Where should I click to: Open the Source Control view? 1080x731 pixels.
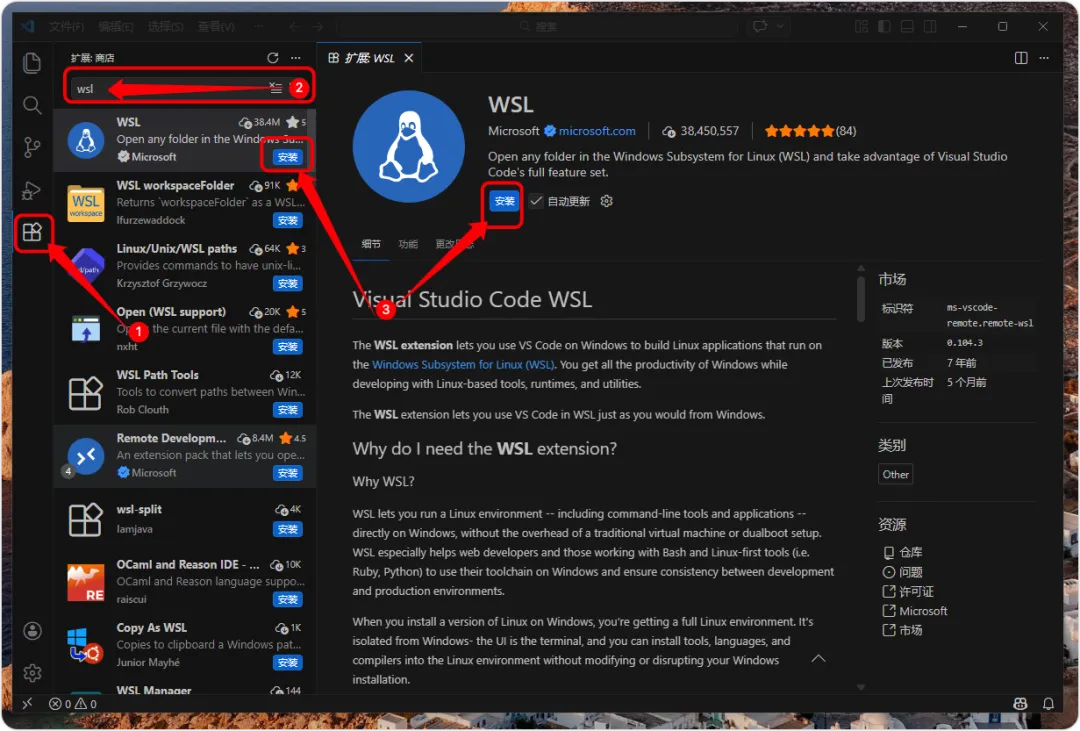[32, 147]
